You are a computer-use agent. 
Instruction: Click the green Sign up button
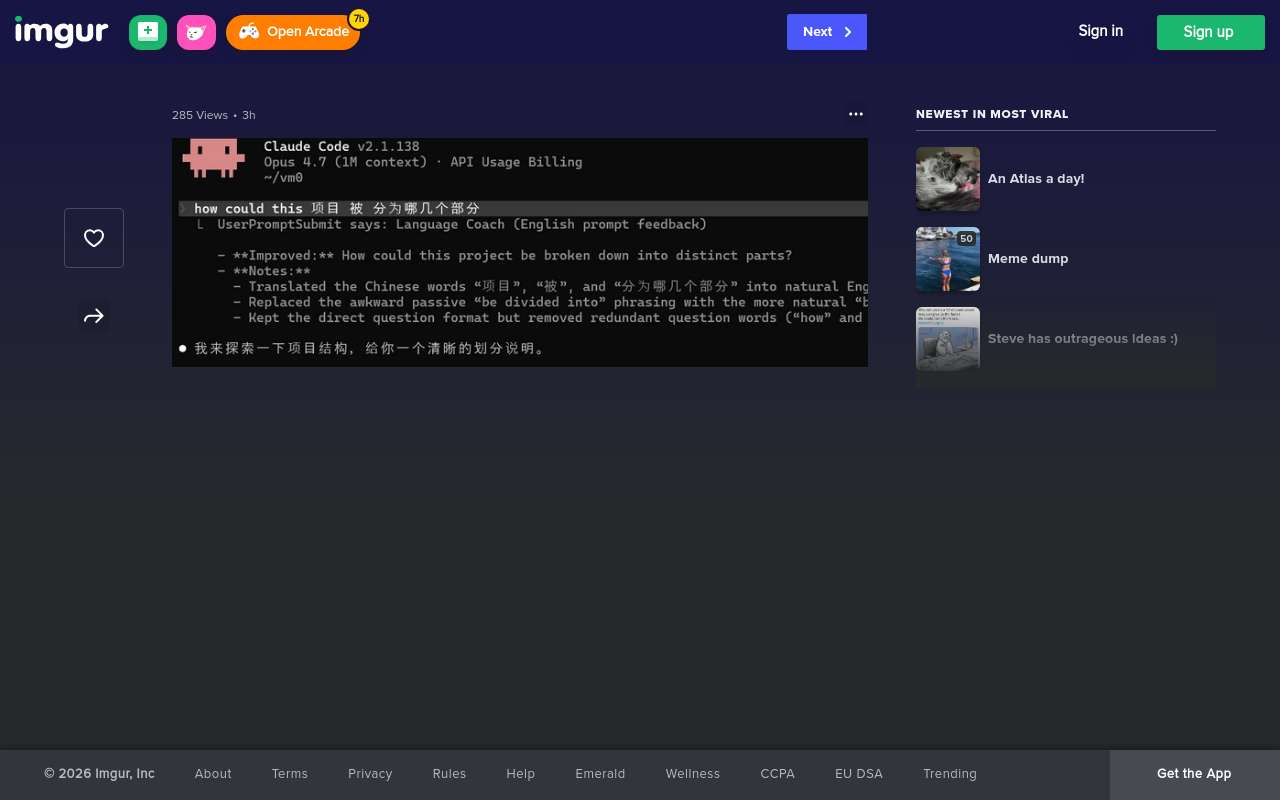1211,32
